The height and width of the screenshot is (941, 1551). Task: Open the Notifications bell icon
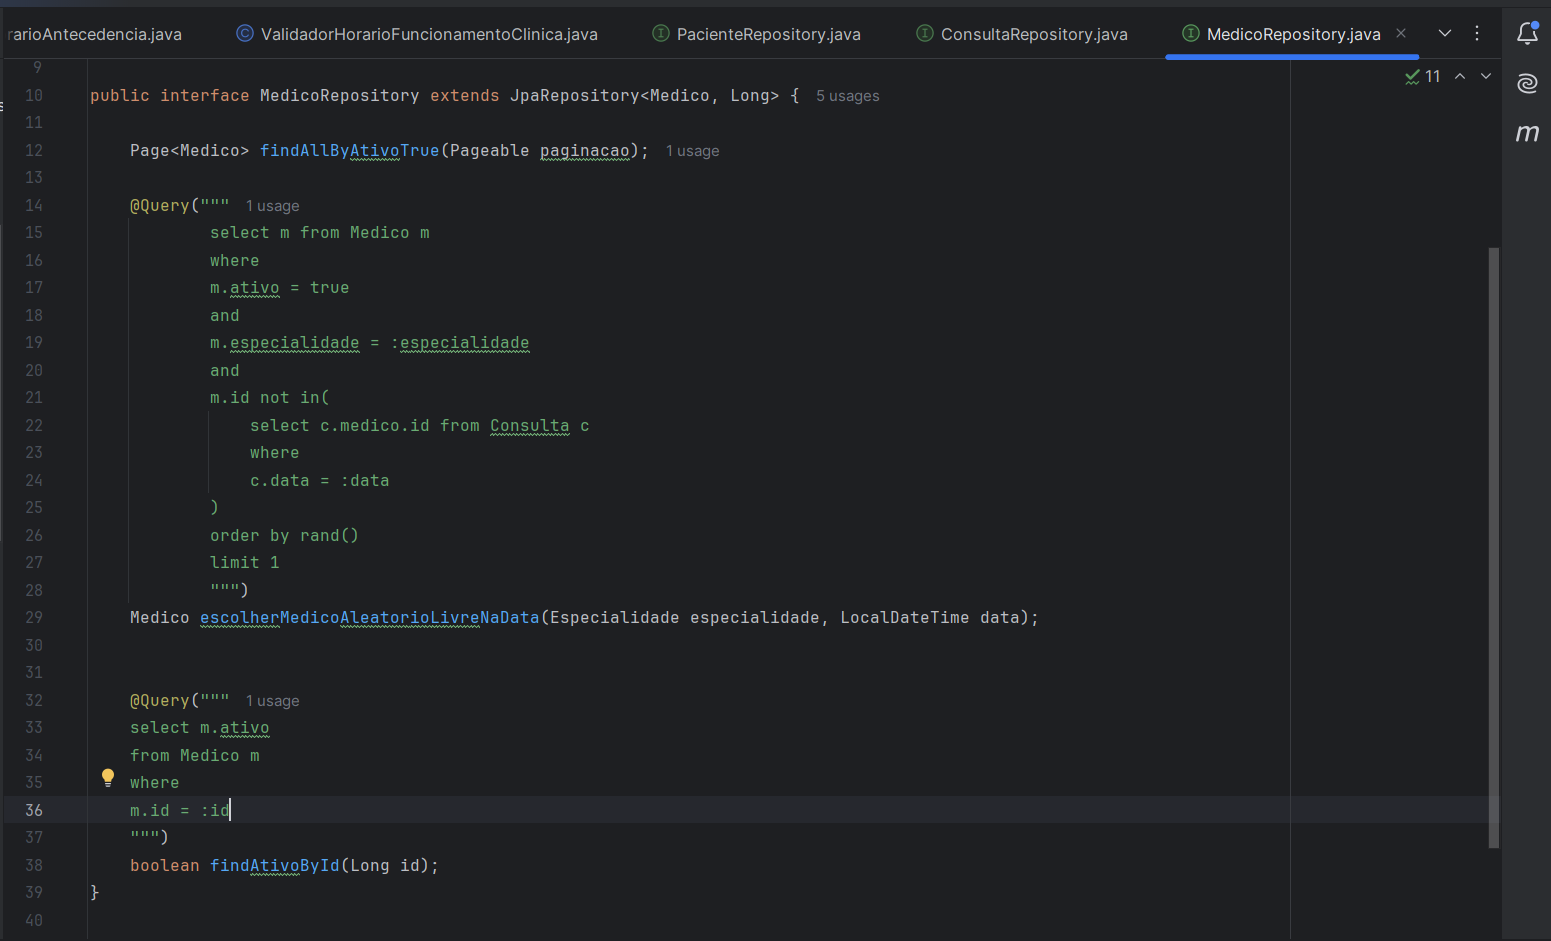[1527, 33]
